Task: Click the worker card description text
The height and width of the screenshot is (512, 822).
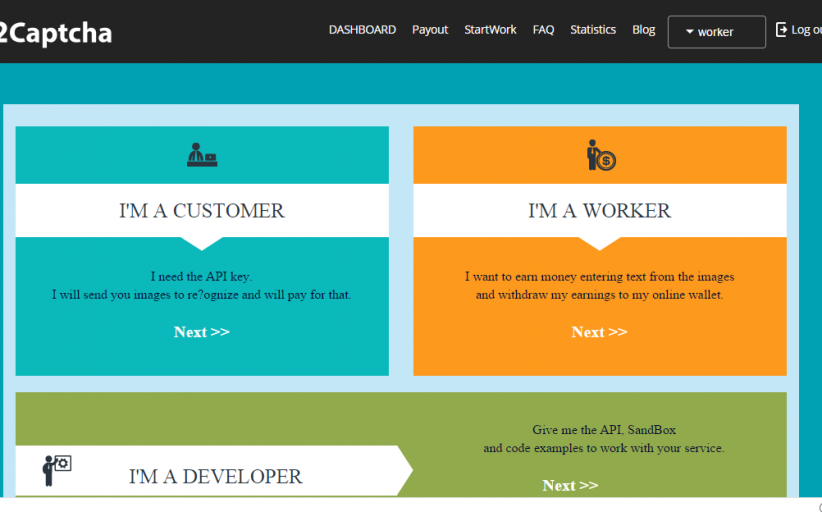Action: (x=599, y=286)
